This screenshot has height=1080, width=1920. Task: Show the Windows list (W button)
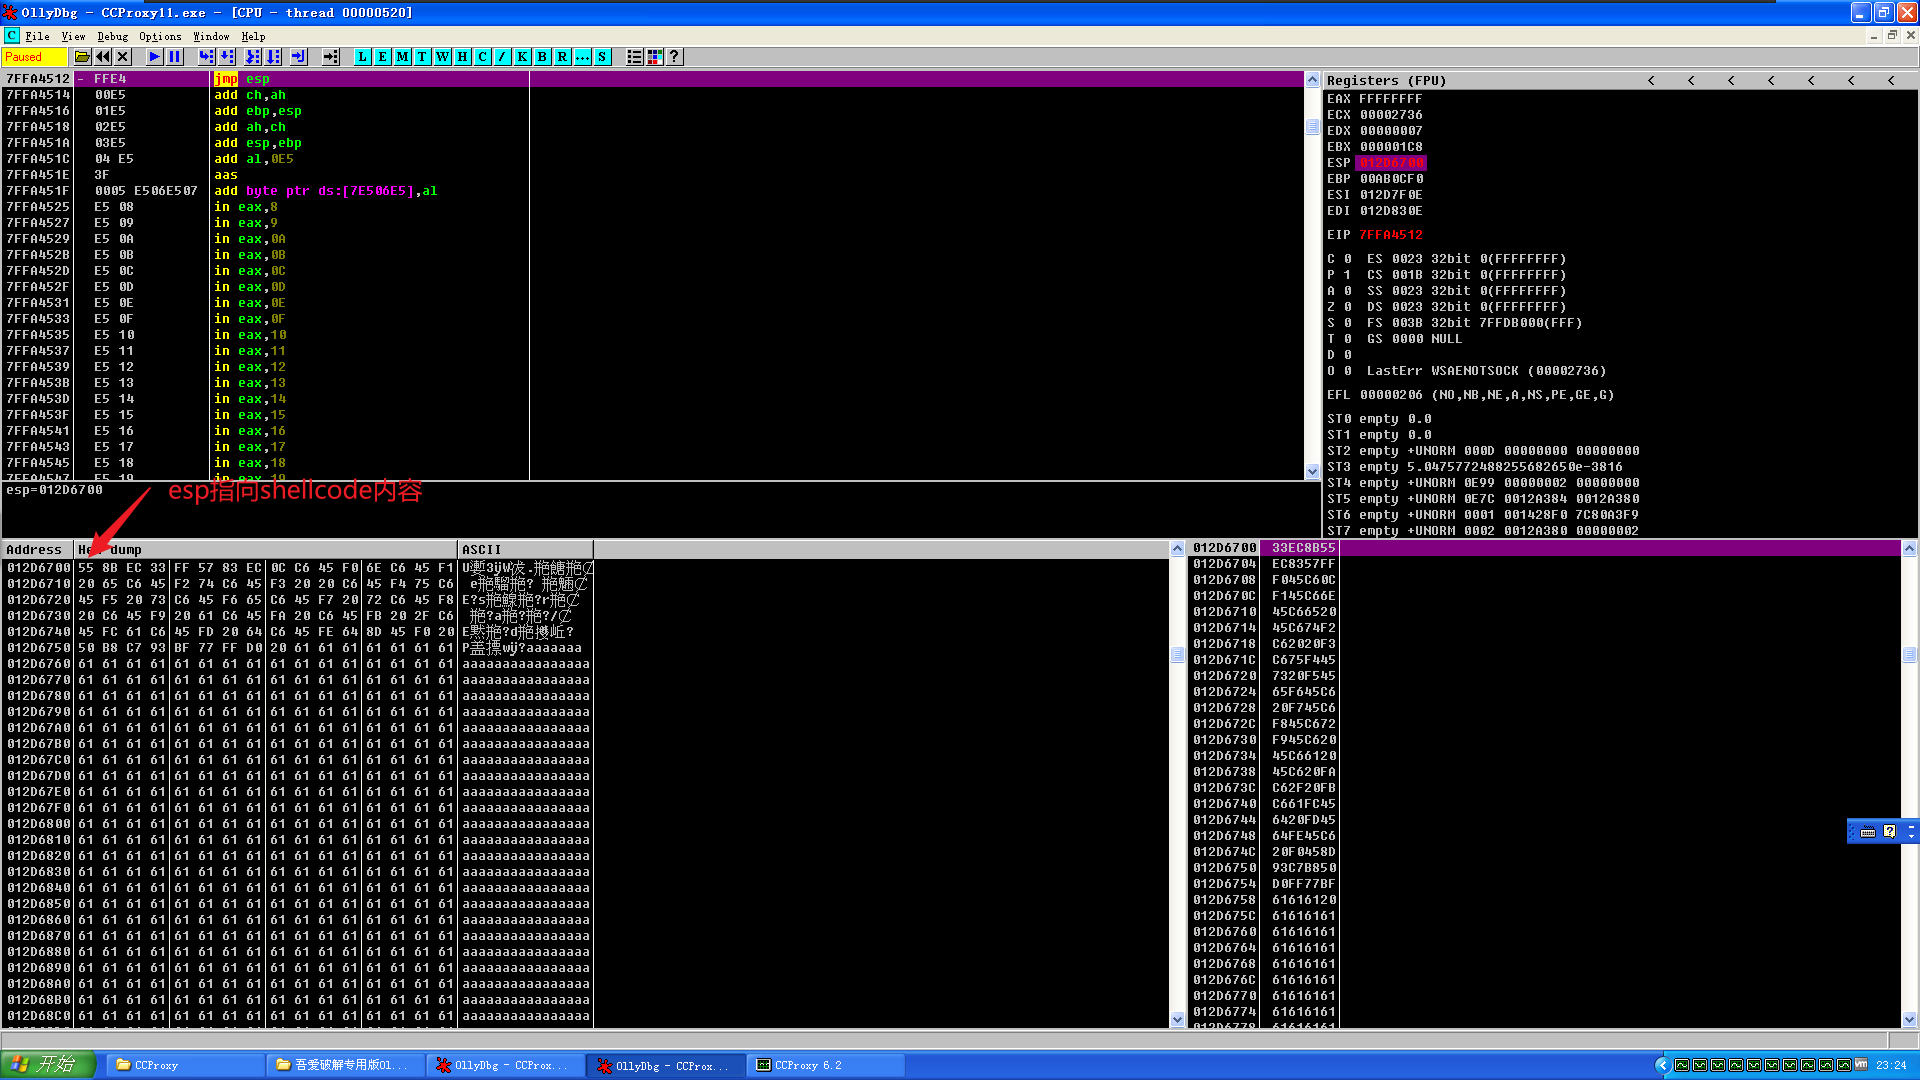[x=442, y=57]
